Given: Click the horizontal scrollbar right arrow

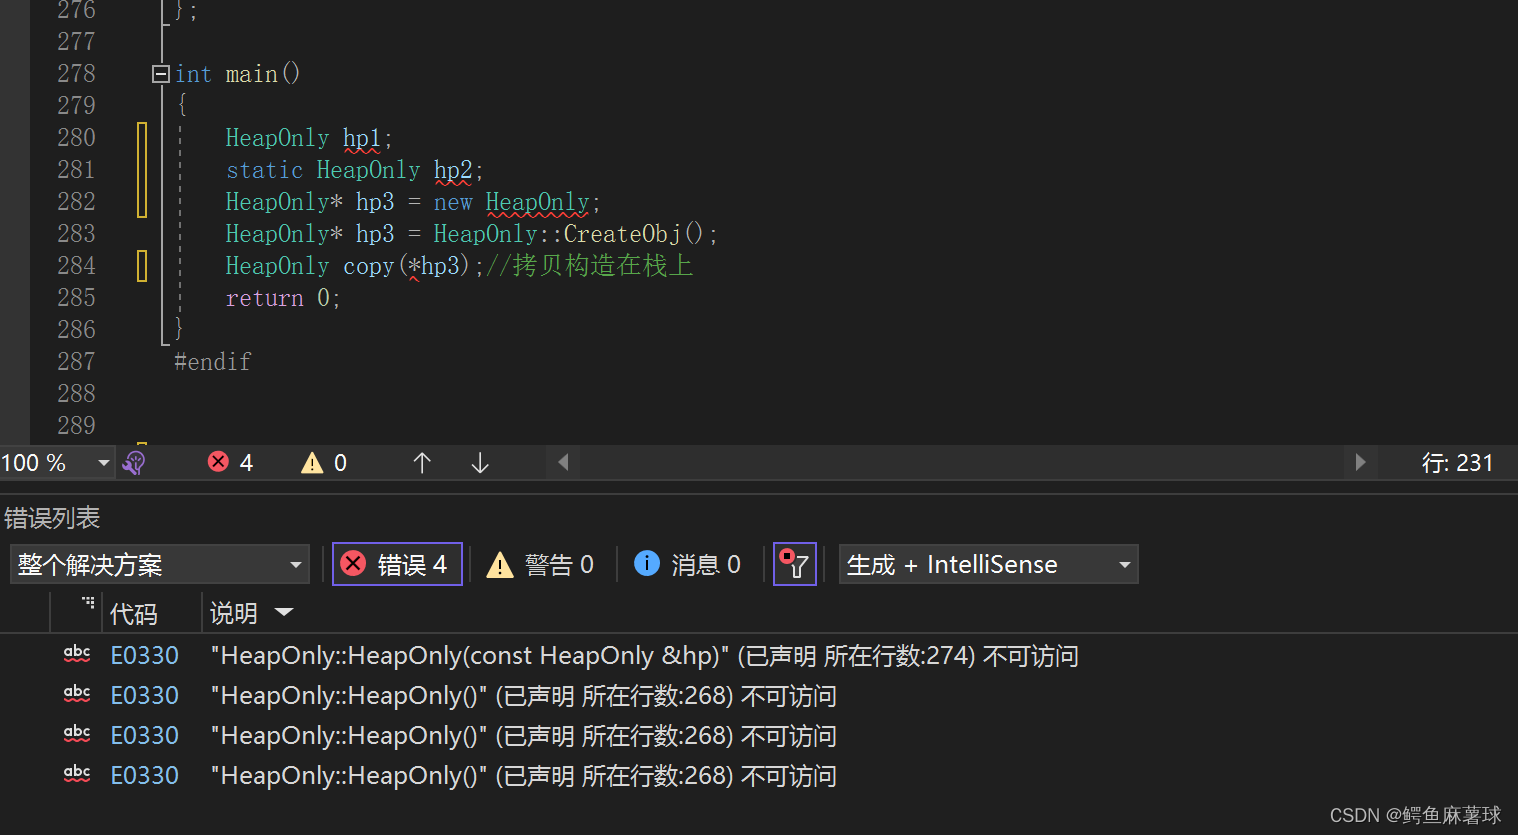Looking at the screenshot, I should click(1360, 462).
